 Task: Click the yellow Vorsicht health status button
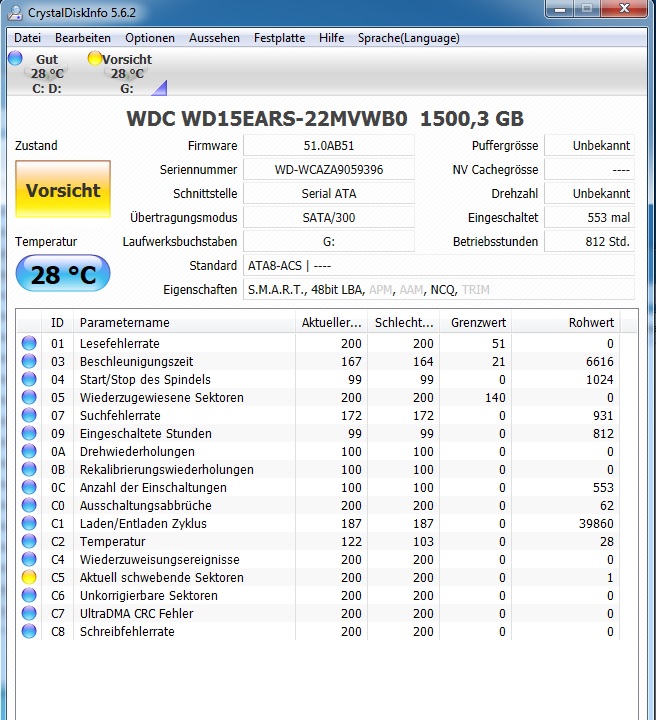63,189
